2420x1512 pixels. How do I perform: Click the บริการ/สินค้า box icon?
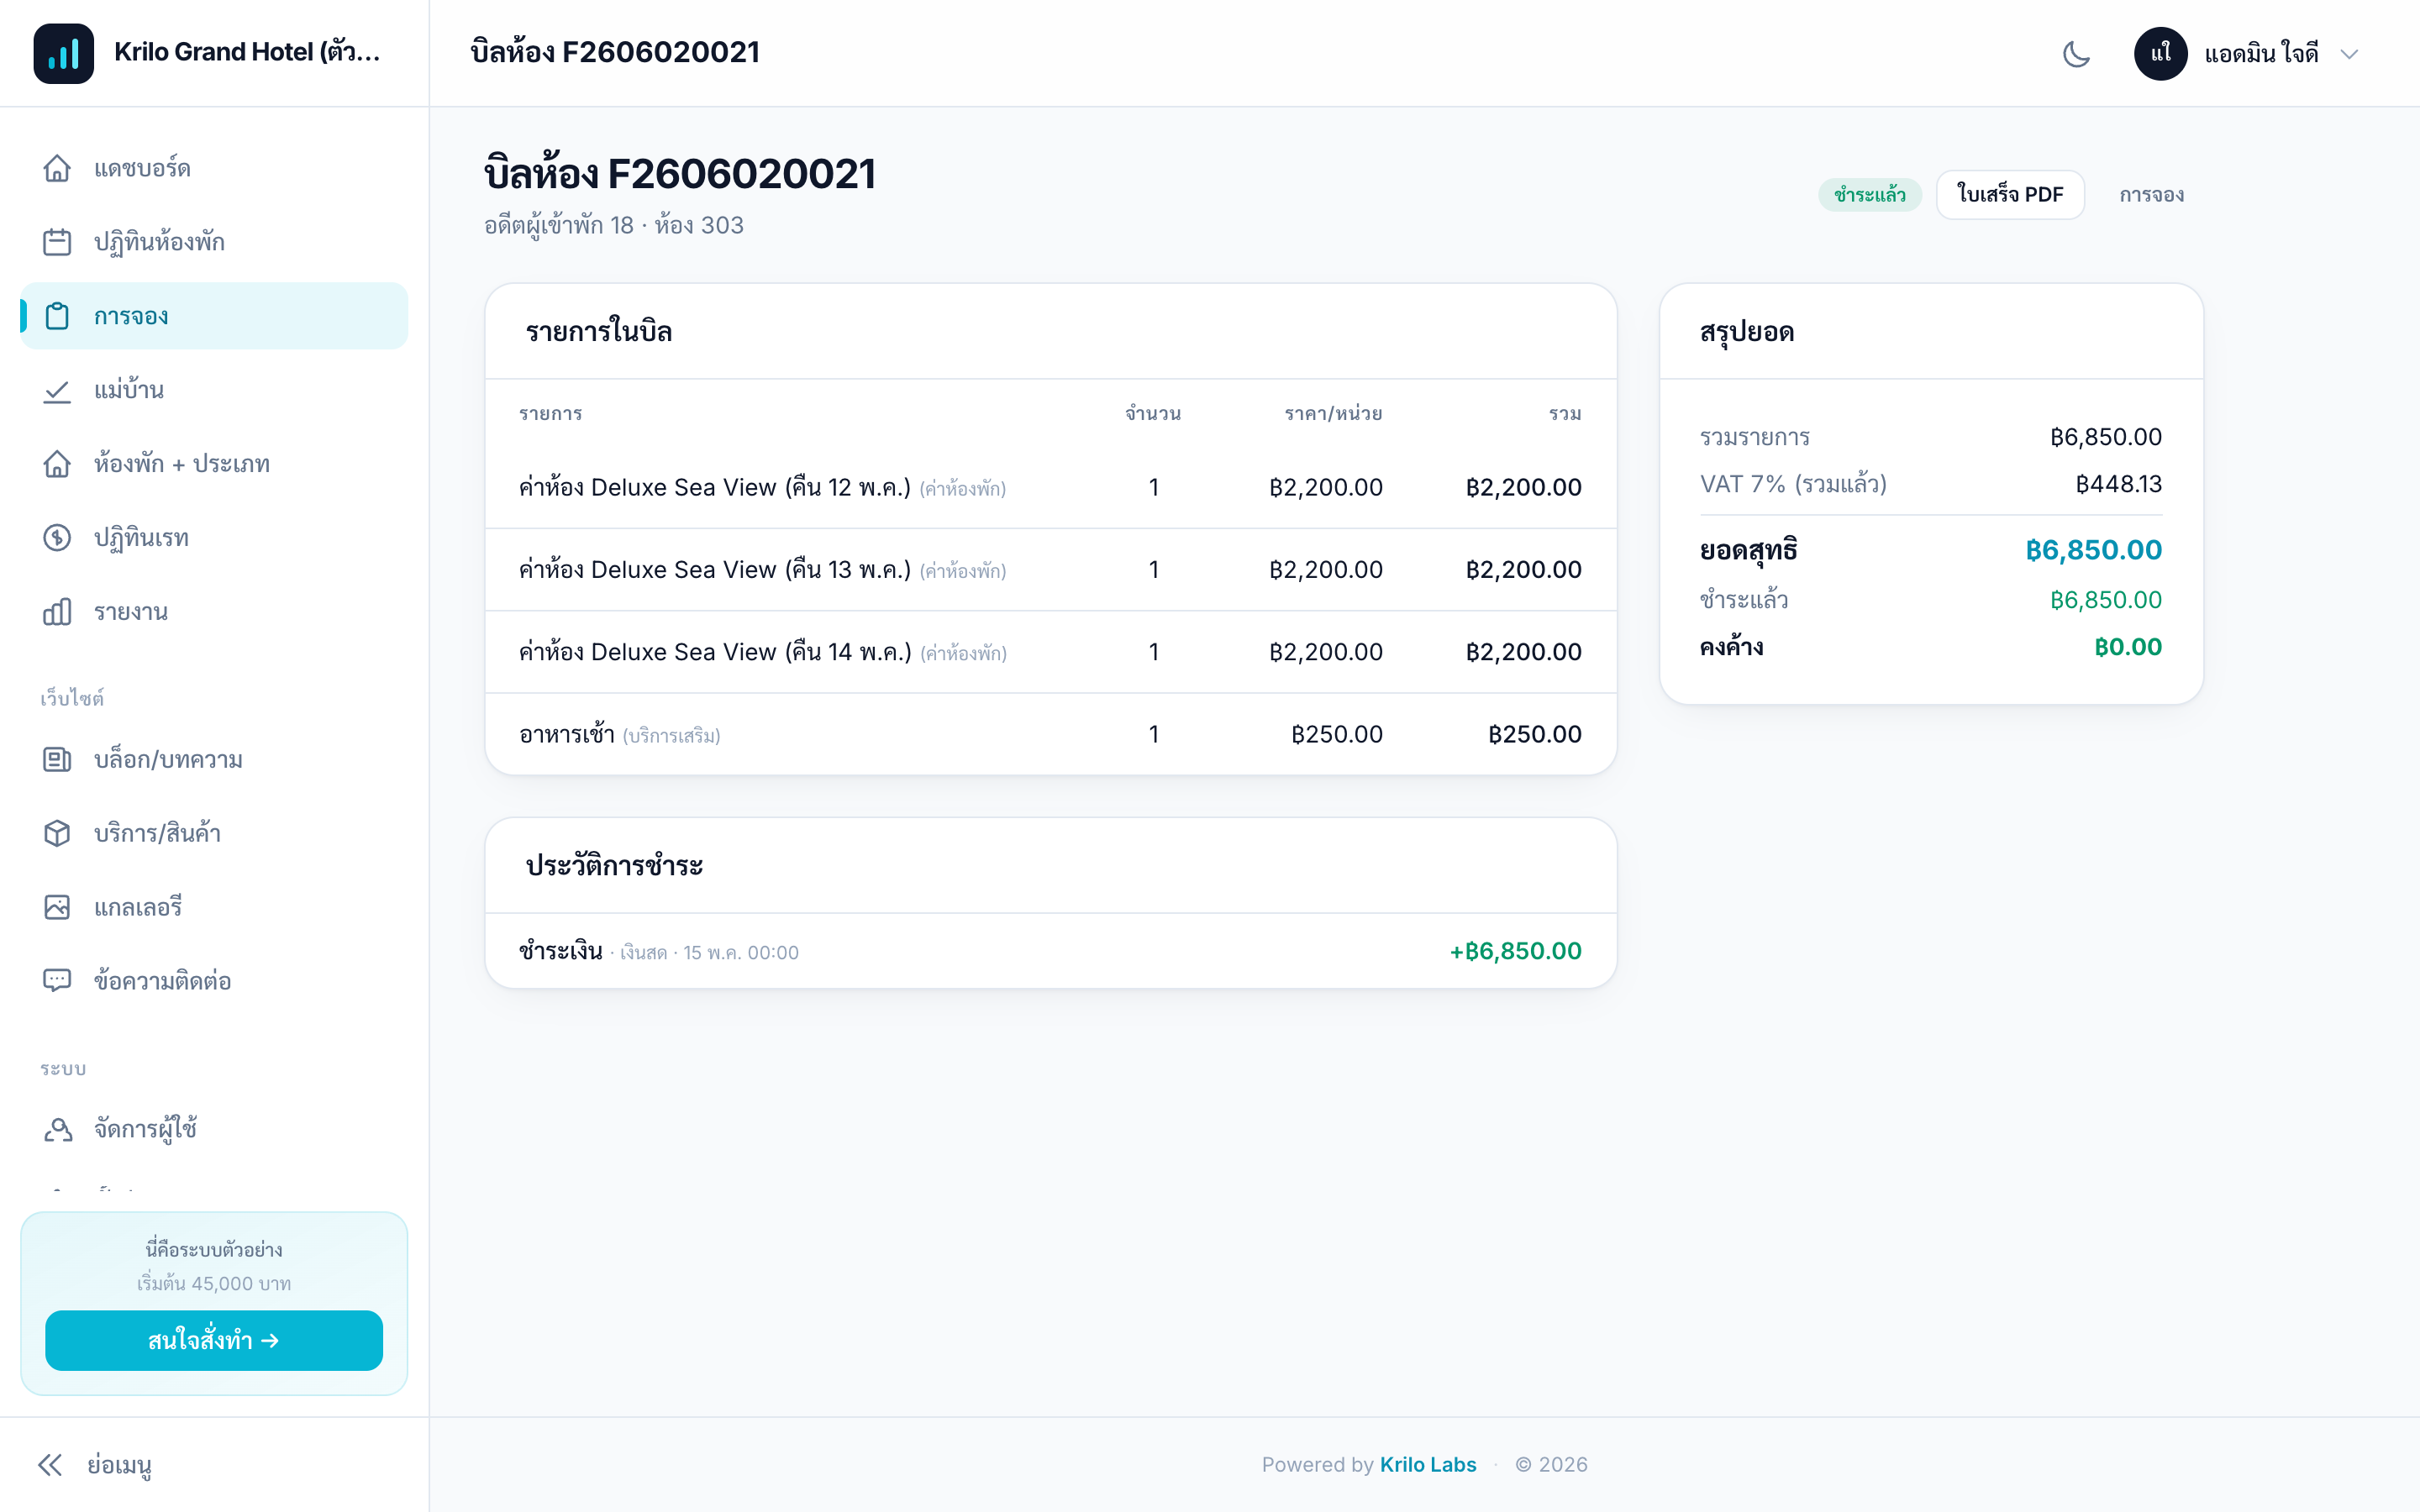point(57,834)
